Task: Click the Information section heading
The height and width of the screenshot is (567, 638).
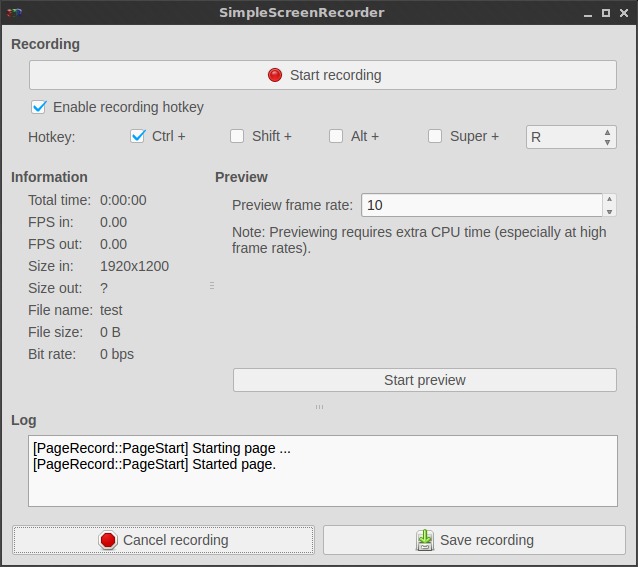Action: pyautogui.click(x=49, y=177)
